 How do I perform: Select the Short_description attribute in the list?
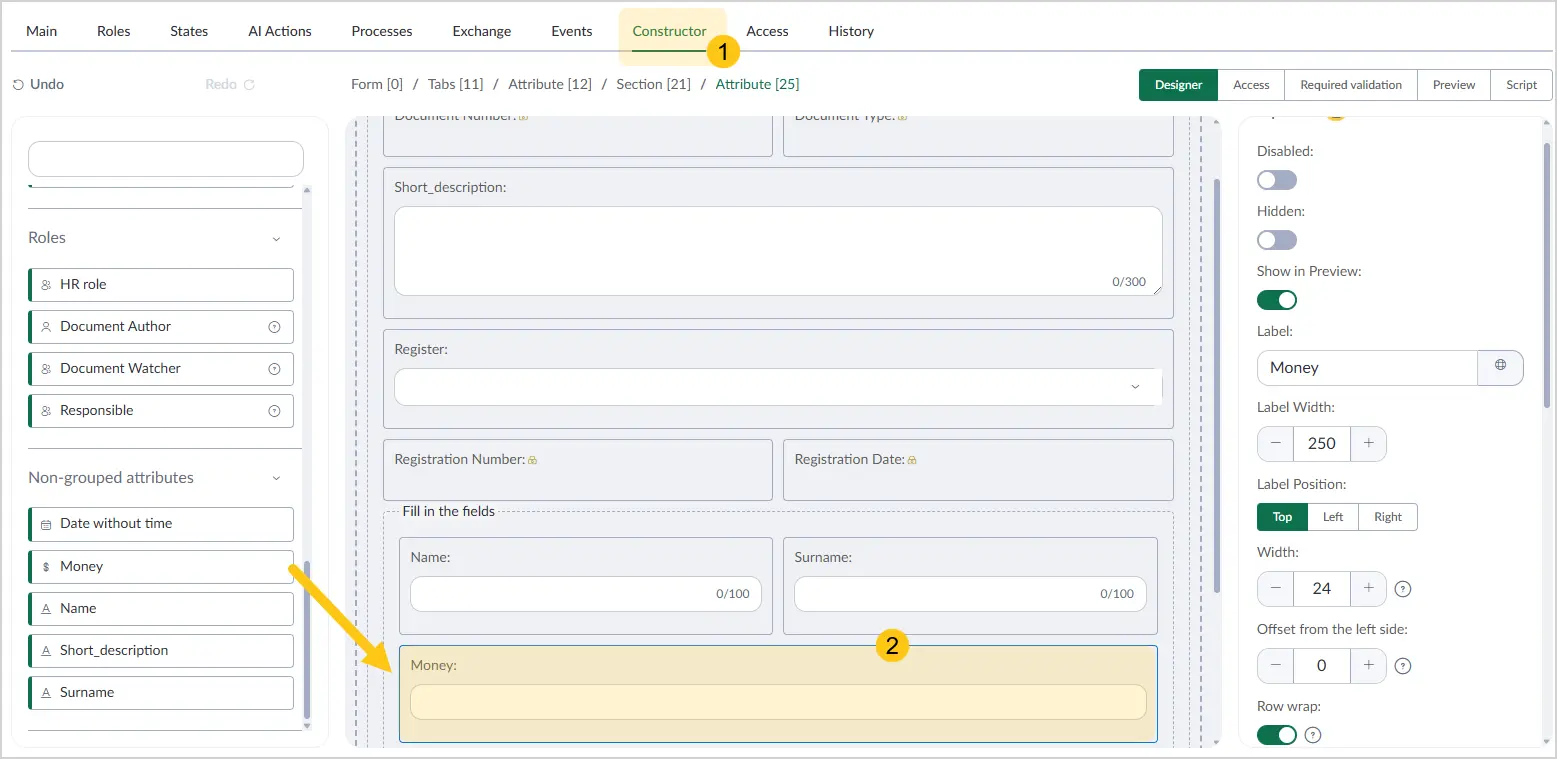click(161, 650)
